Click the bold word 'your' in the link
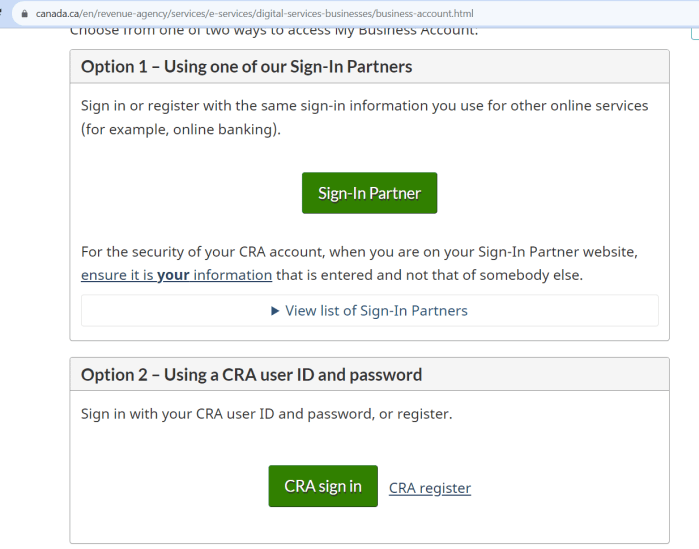This screenshot has width=699, height=549. pos(173,274)
